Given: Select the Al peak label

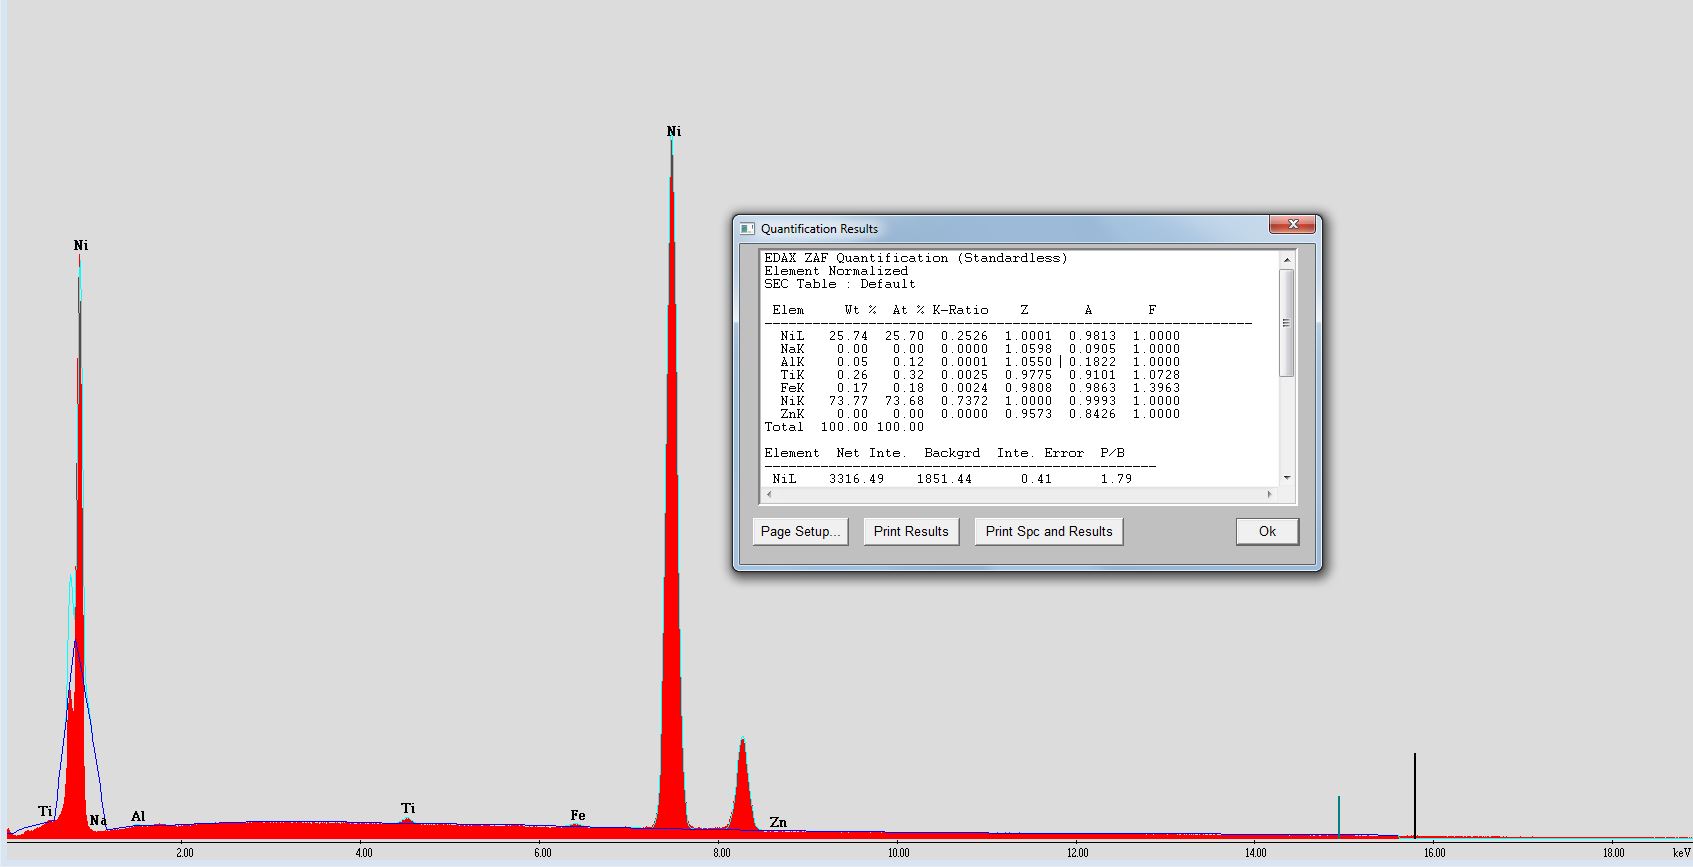Looking at the screenshot, I should (138, 816).
